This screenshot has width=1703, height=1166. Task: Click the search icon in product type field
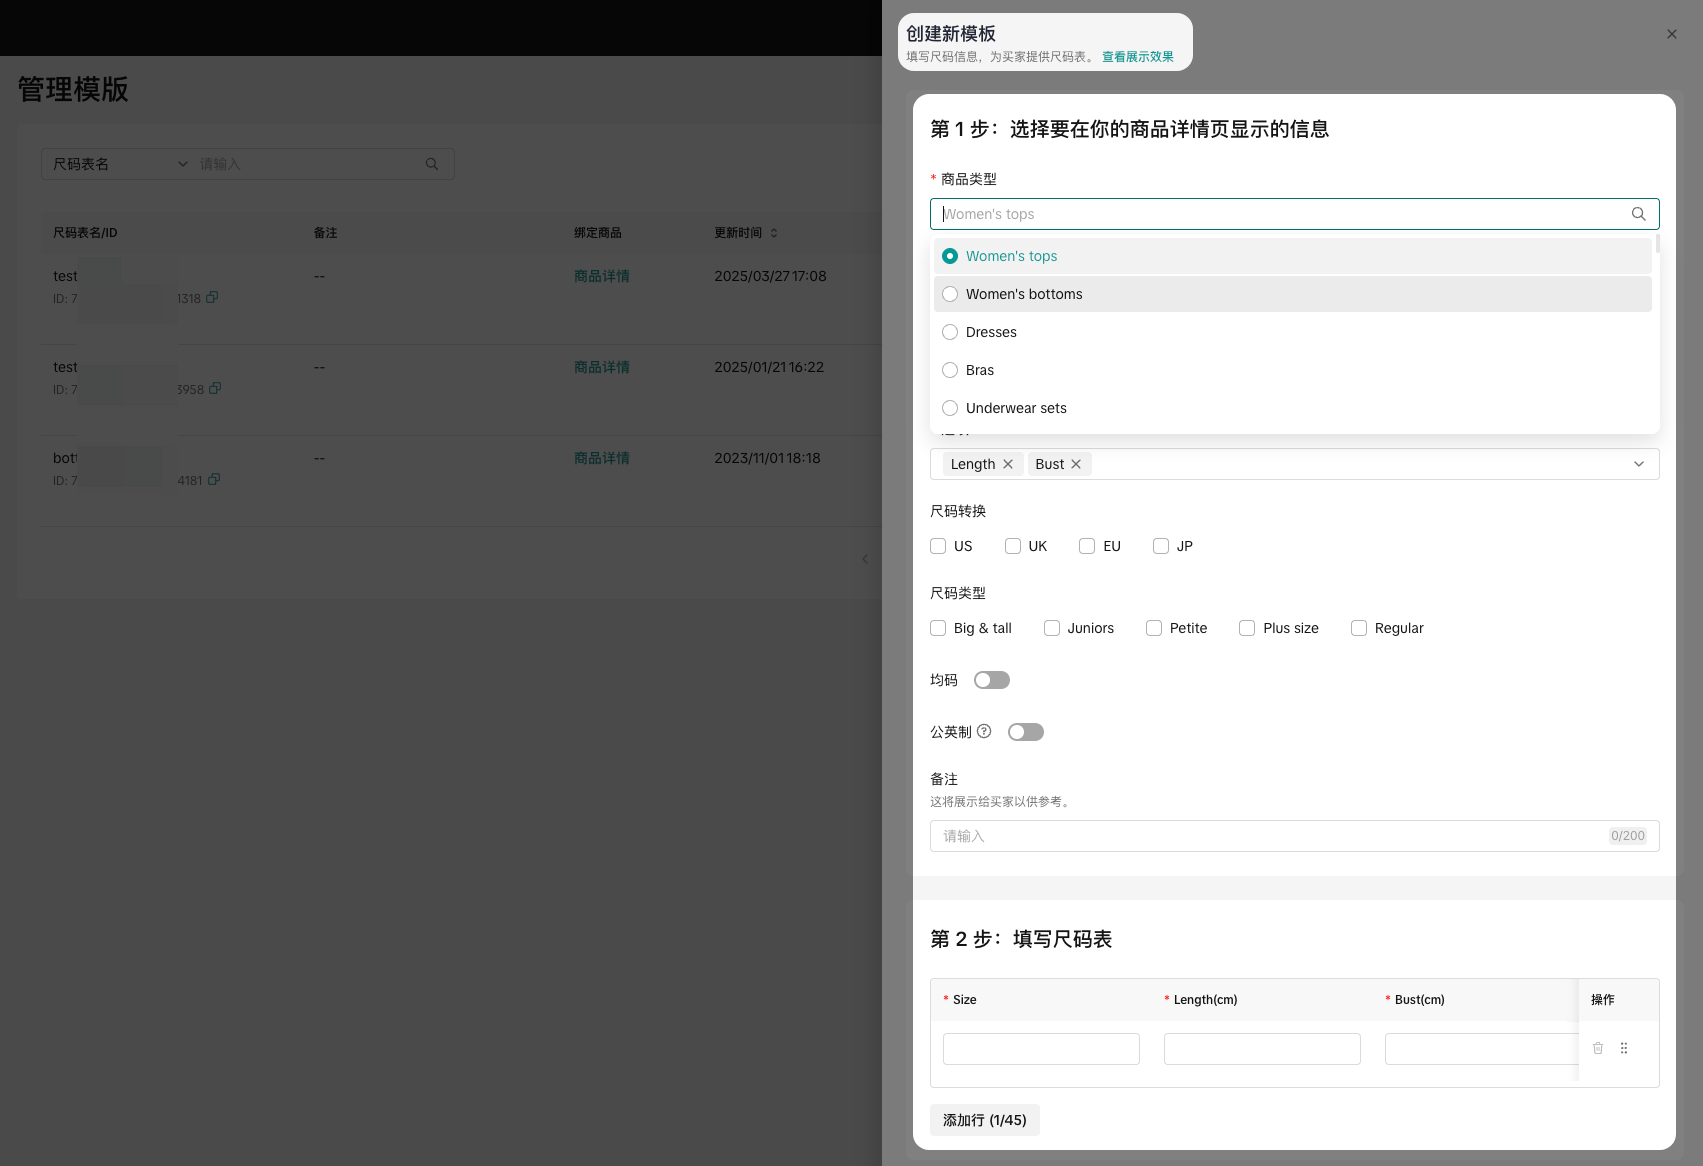click(x=1638, y=214)
